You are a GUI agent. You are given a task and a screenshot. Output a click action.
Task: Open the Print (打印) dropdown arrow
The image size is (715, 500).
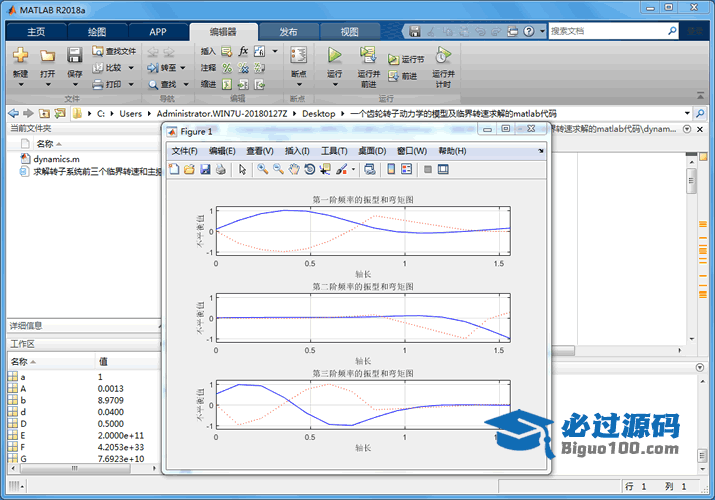(x=131, y=84)
